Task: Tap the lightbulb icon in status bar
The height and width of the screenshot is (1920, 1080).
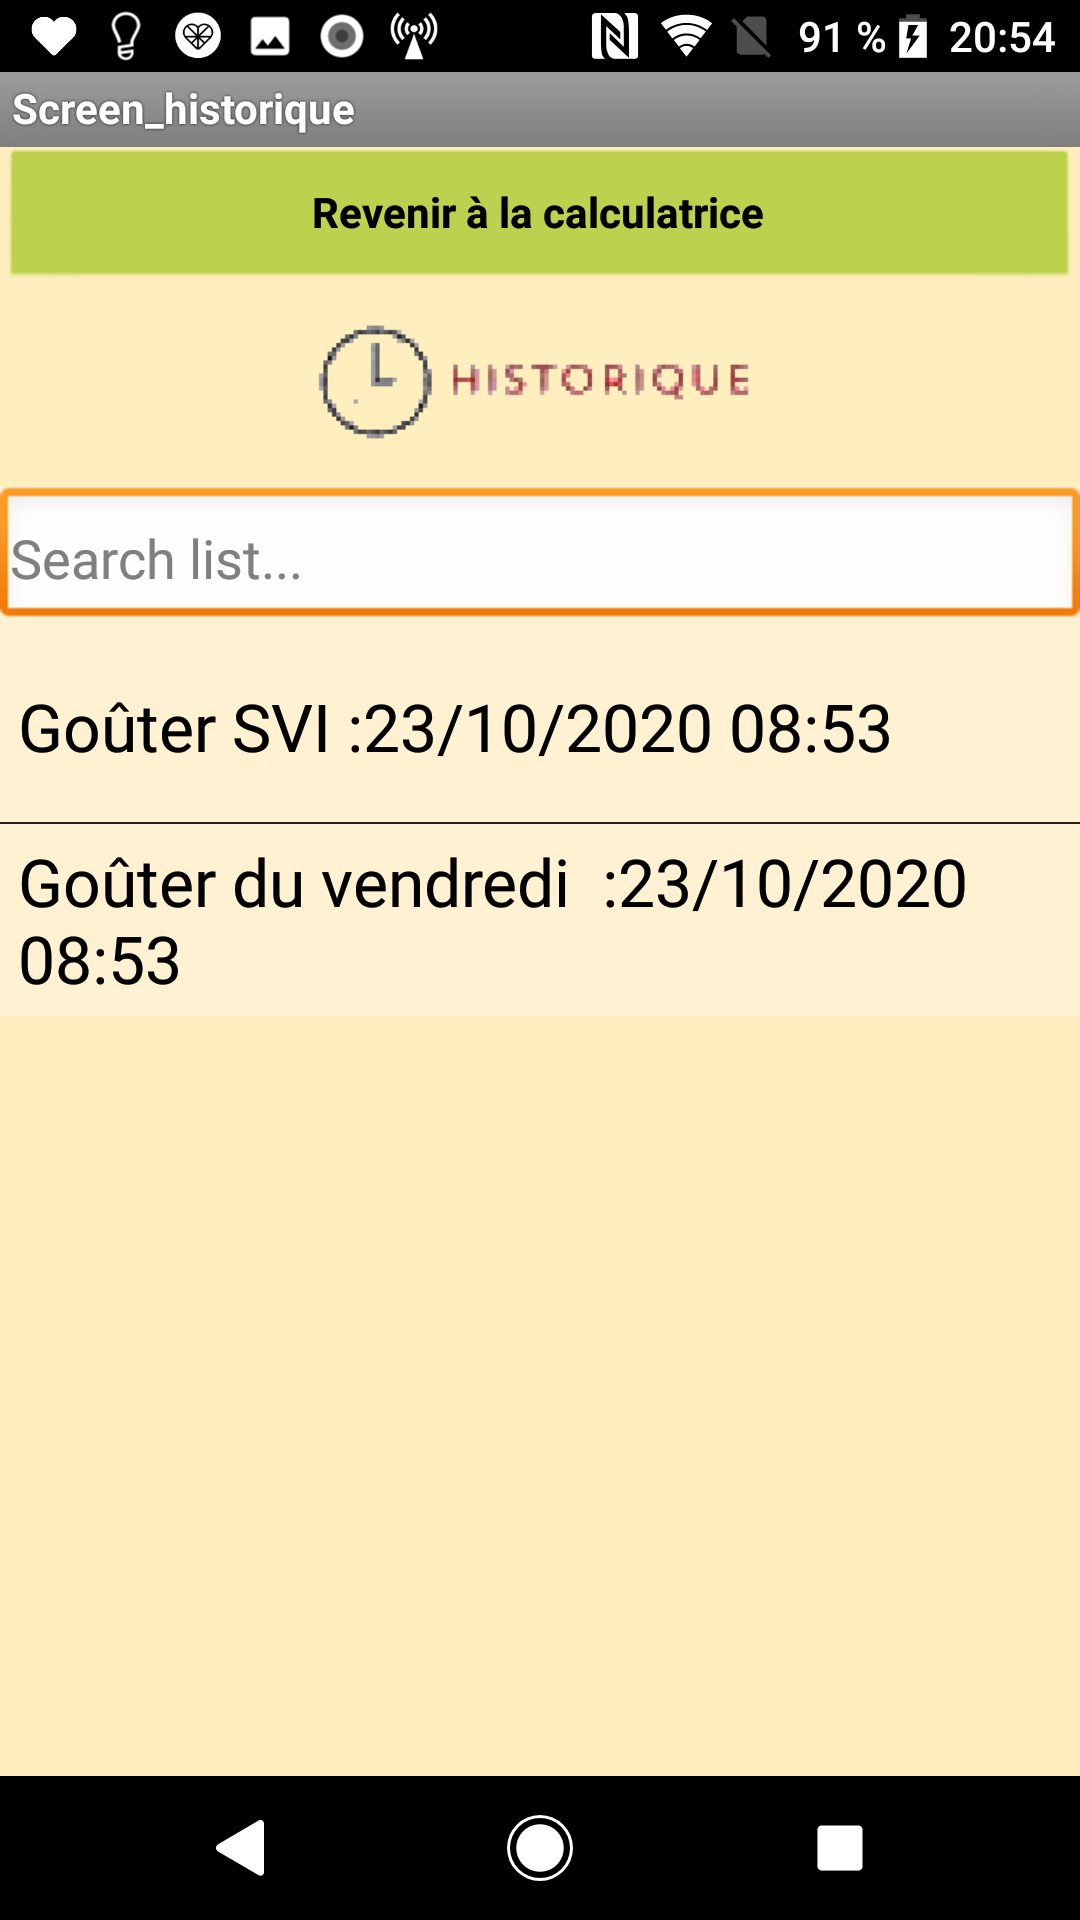Action: point(126,37)
